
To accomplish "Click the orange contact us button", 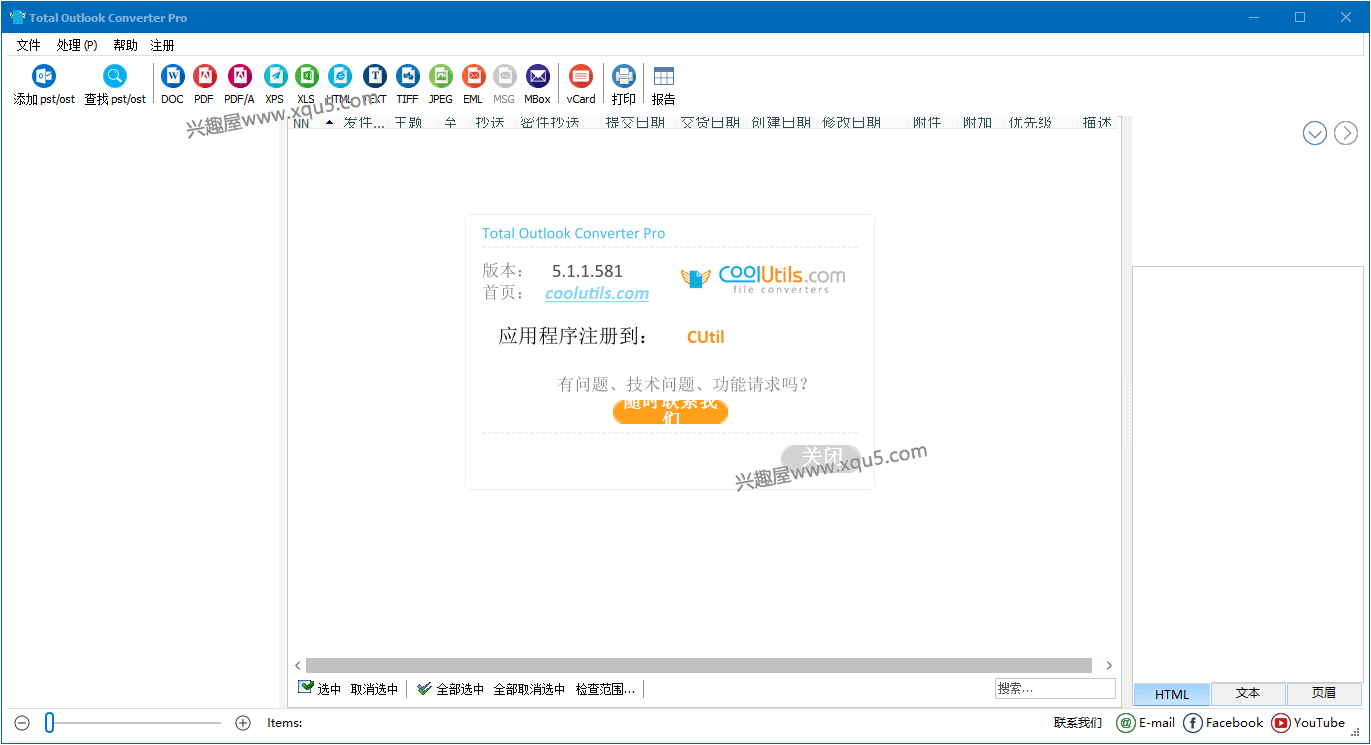I will click(x=670, y=412).
